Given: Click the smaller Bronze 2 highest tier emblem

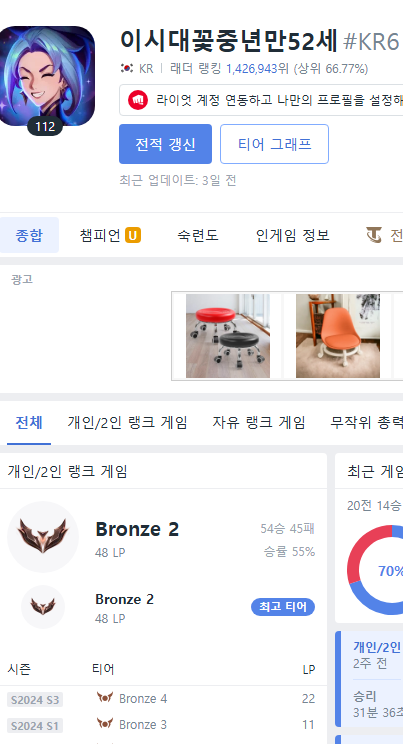Looking at the screenshot, I should pos(43,607).
